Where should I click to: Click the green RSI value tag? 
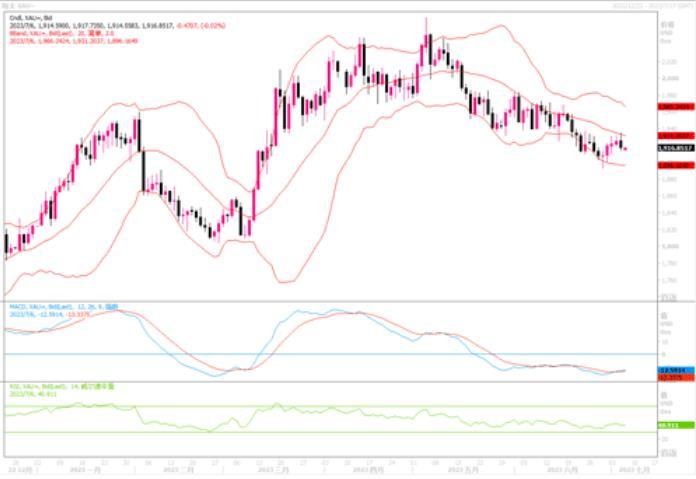tap(675, 425)
